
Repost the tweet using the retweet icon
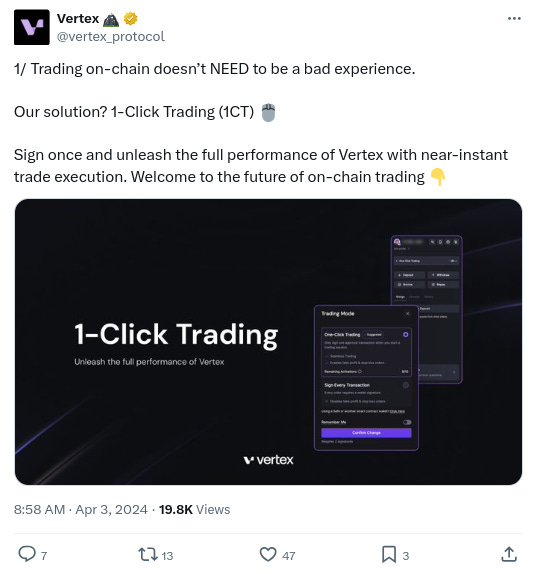(148, 554)
